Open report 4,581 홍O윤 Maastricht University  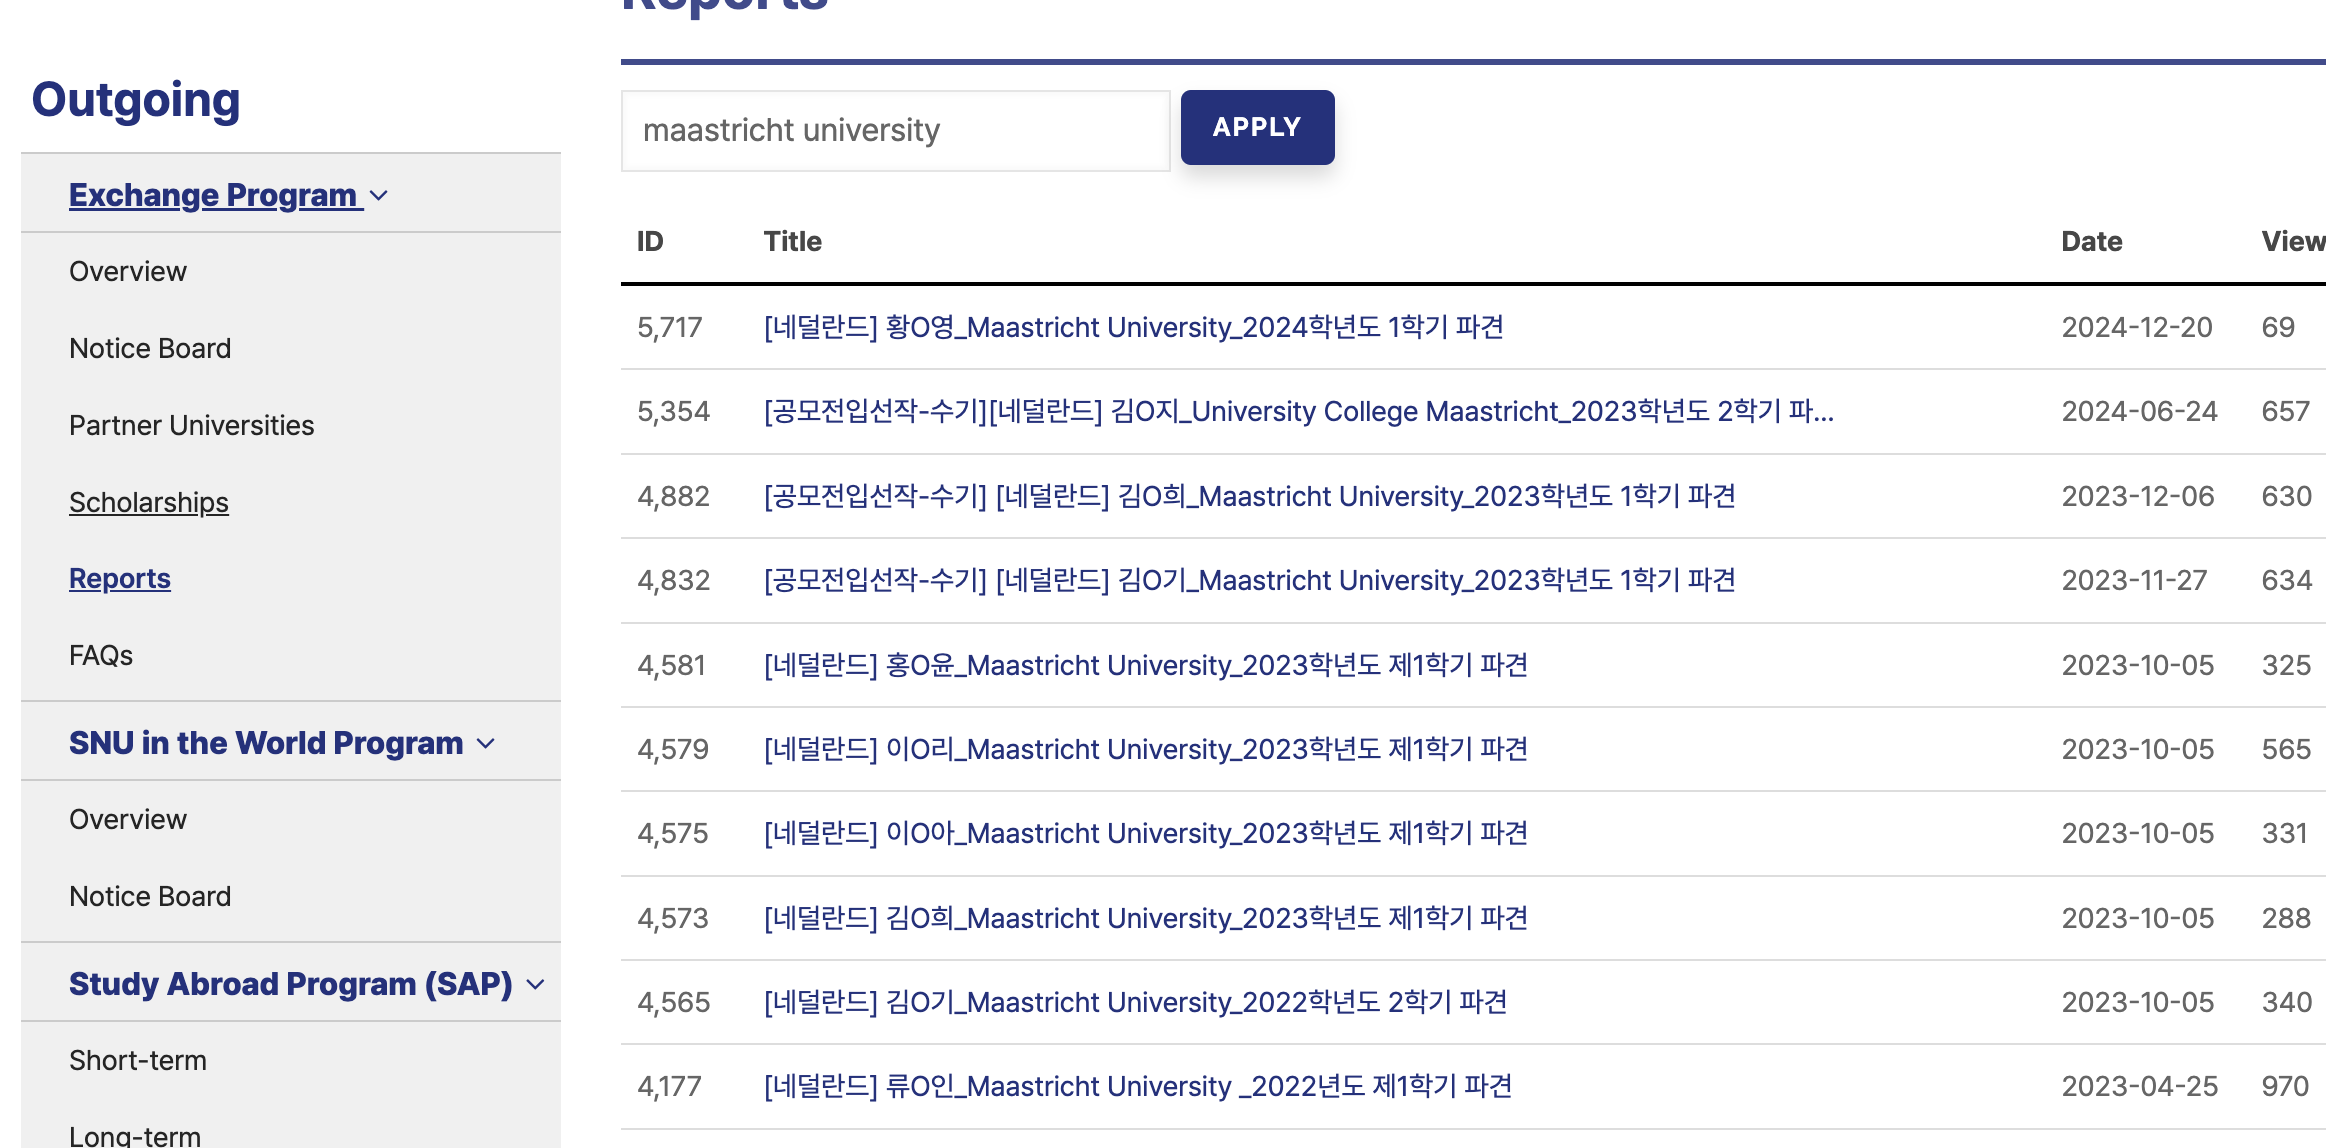click(x=1146, y=666)
